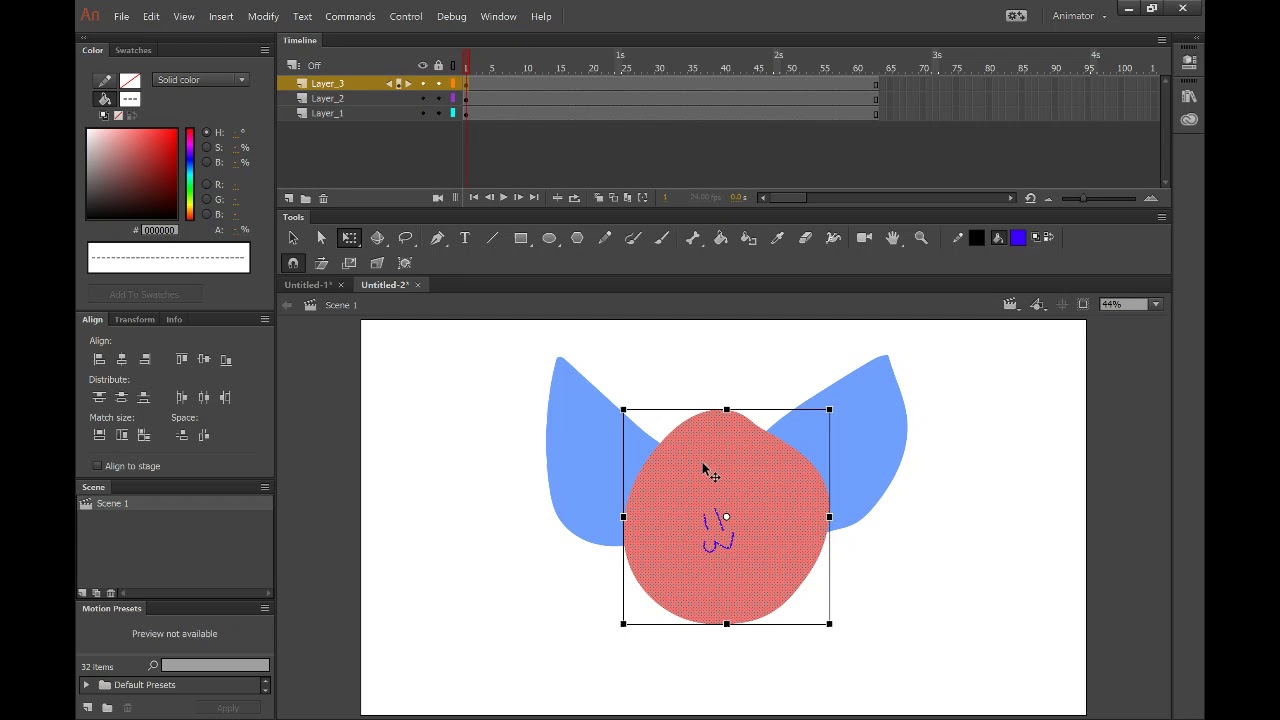The width and height of the screenshot is (1280, 720).
Task: Select the Pen tool
Action: [437, 238]
